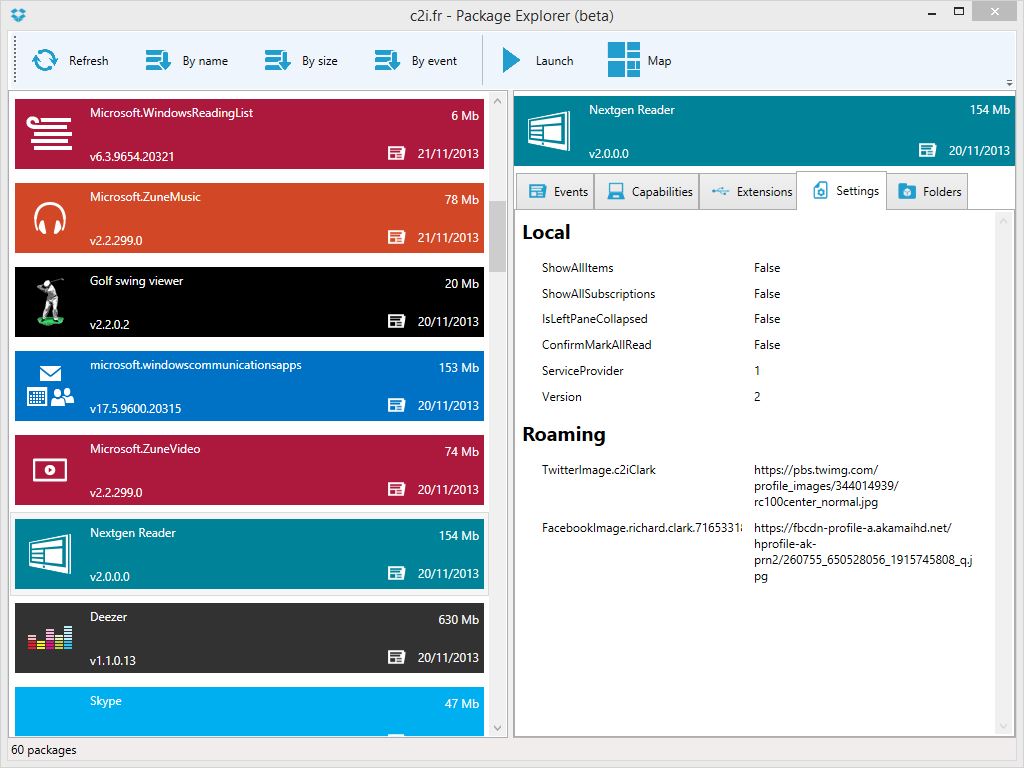This screenshot has height=768, width=1024.
Task: Click the ZuneVideo play-screen icon
Action: click(50, 470)
